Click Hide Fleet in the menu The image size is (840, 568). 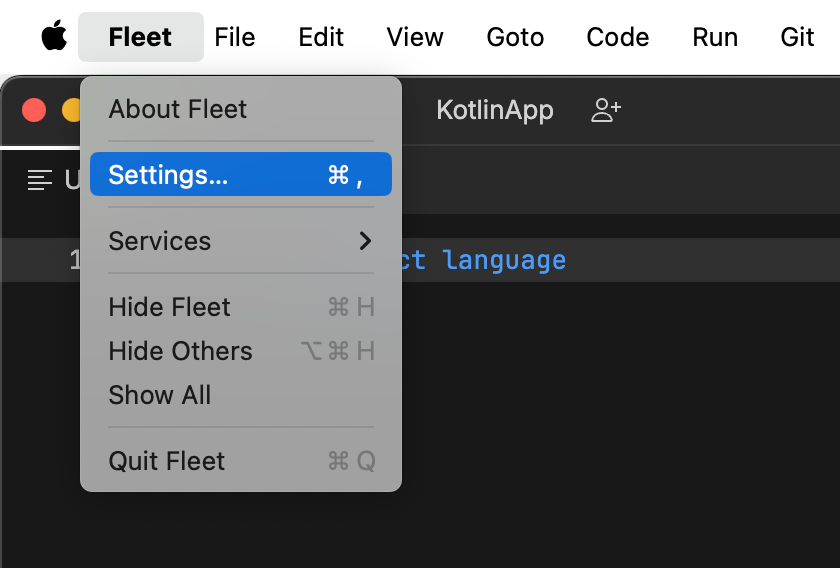click(x=170, y=307)
